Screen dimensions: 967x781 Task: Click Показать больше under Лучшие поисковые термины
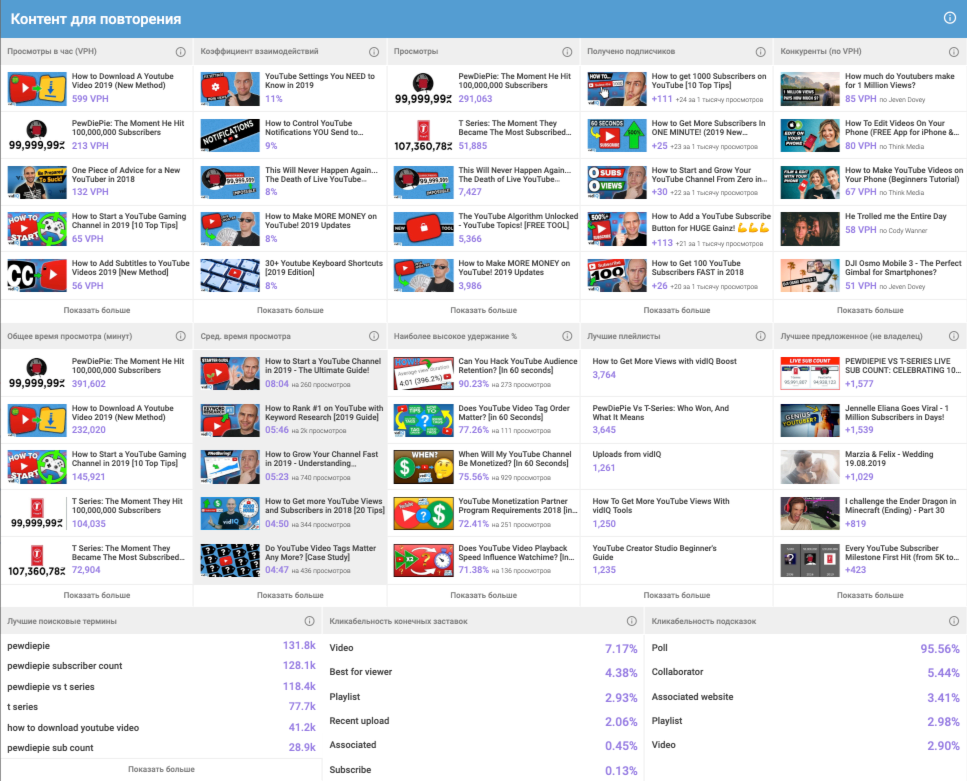pos(161,769)
